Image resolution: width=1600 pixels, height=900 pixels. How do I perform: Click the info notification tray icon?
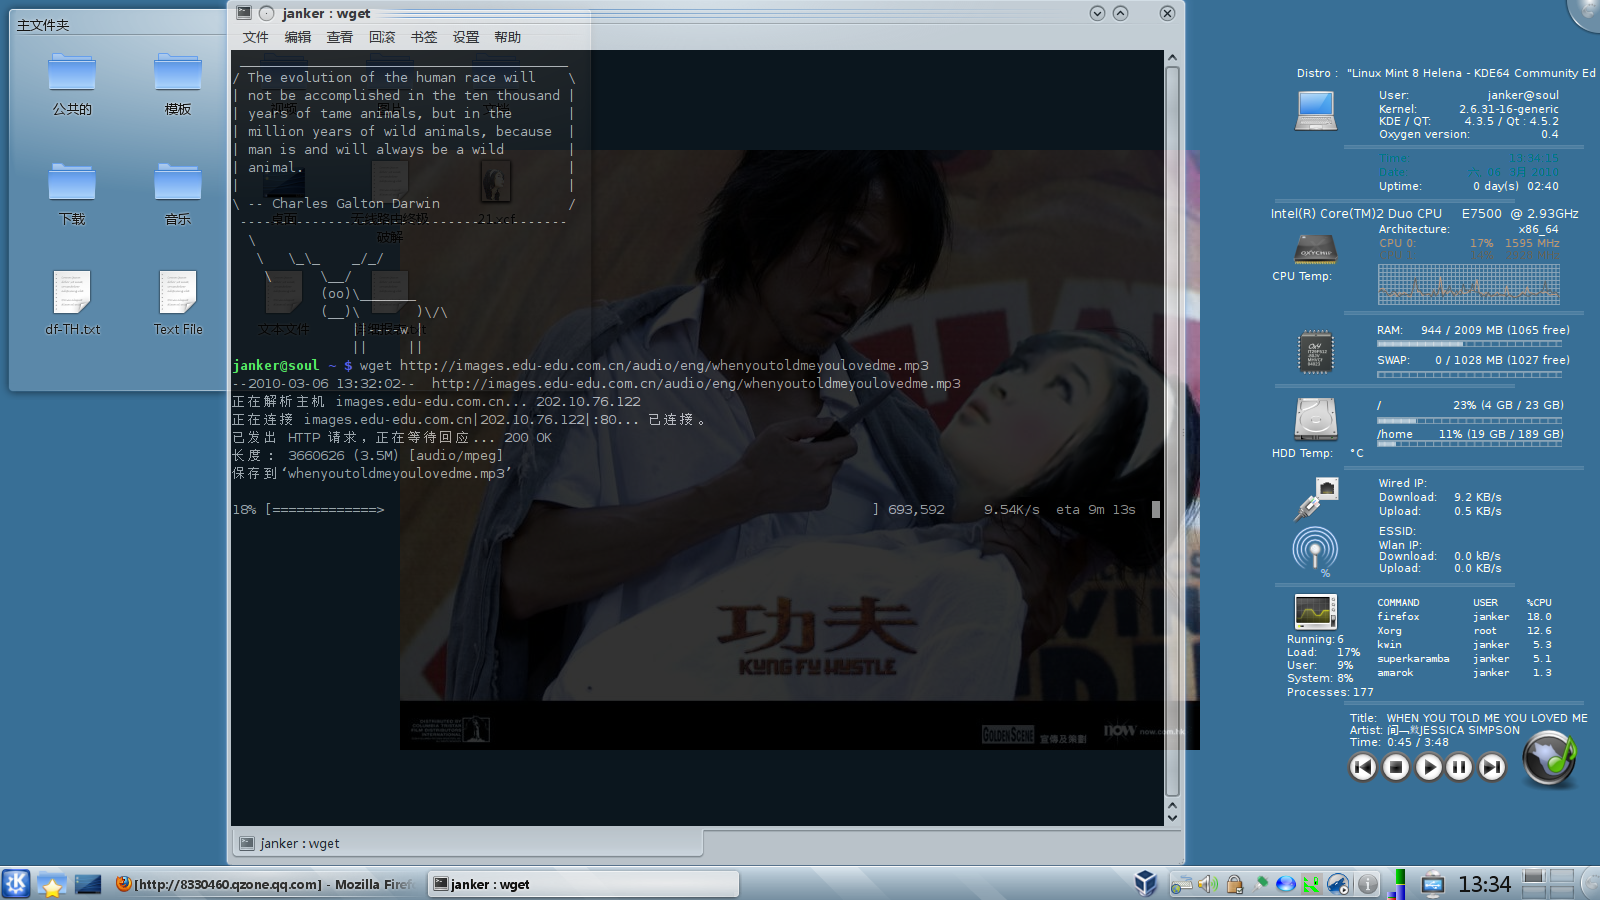click(x=1368, y=884)
